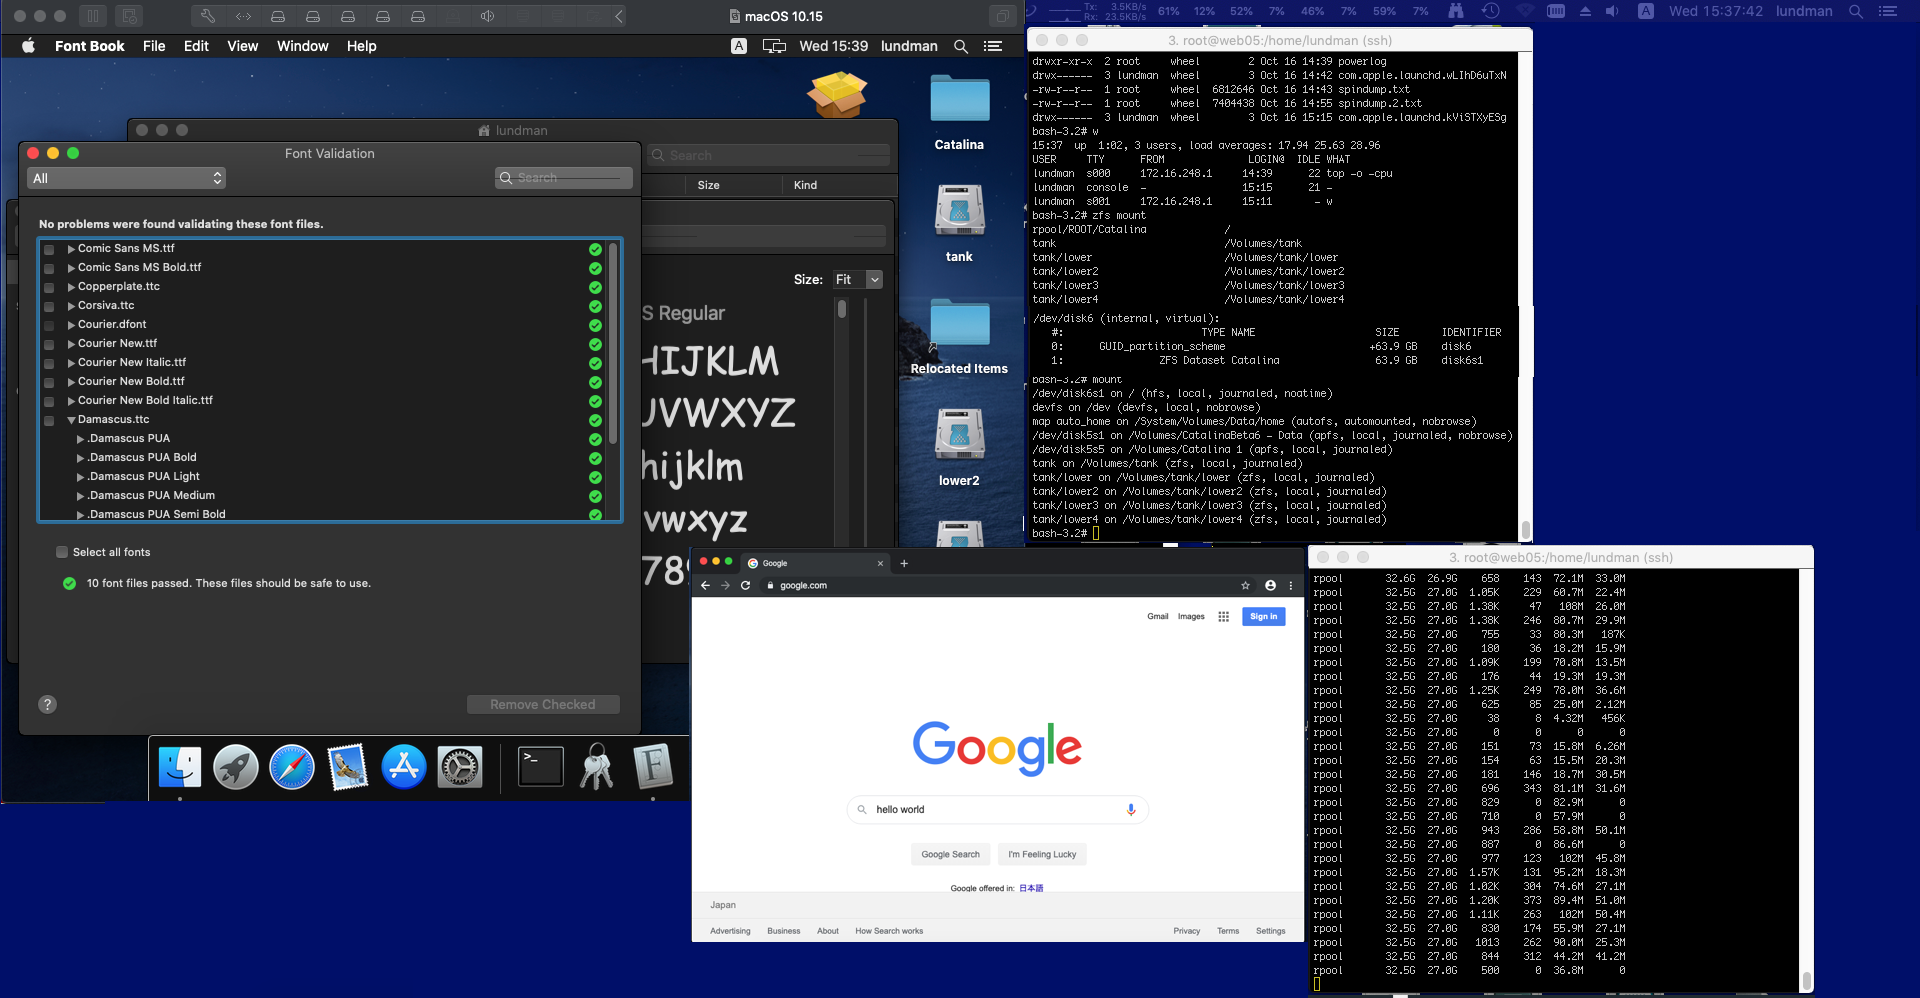This screenshot has height=998, width=1920.
Task: Bookmark page with the star icon
Action: coord(1245,585)
